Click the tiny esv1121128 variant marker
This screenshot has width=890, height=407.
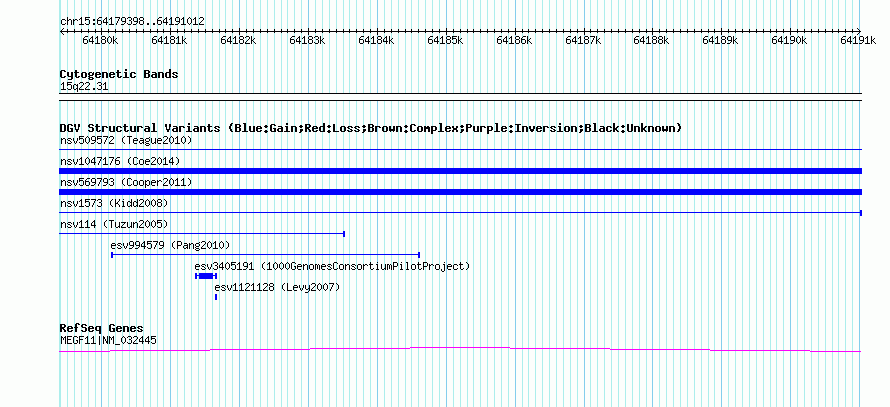tap(216, 297)
